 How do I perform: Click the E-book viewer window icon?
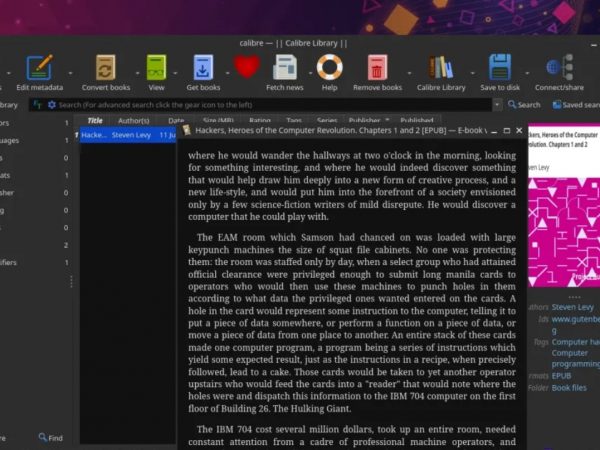[x=186, y=130]
